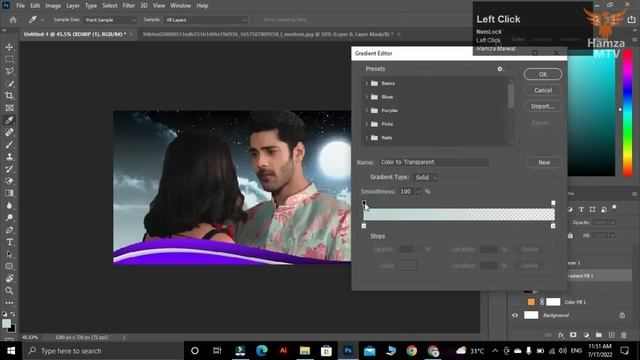Click the right opacity stop above gradient
The width and height of the screenshot is (640, 360).
point(553,203)
